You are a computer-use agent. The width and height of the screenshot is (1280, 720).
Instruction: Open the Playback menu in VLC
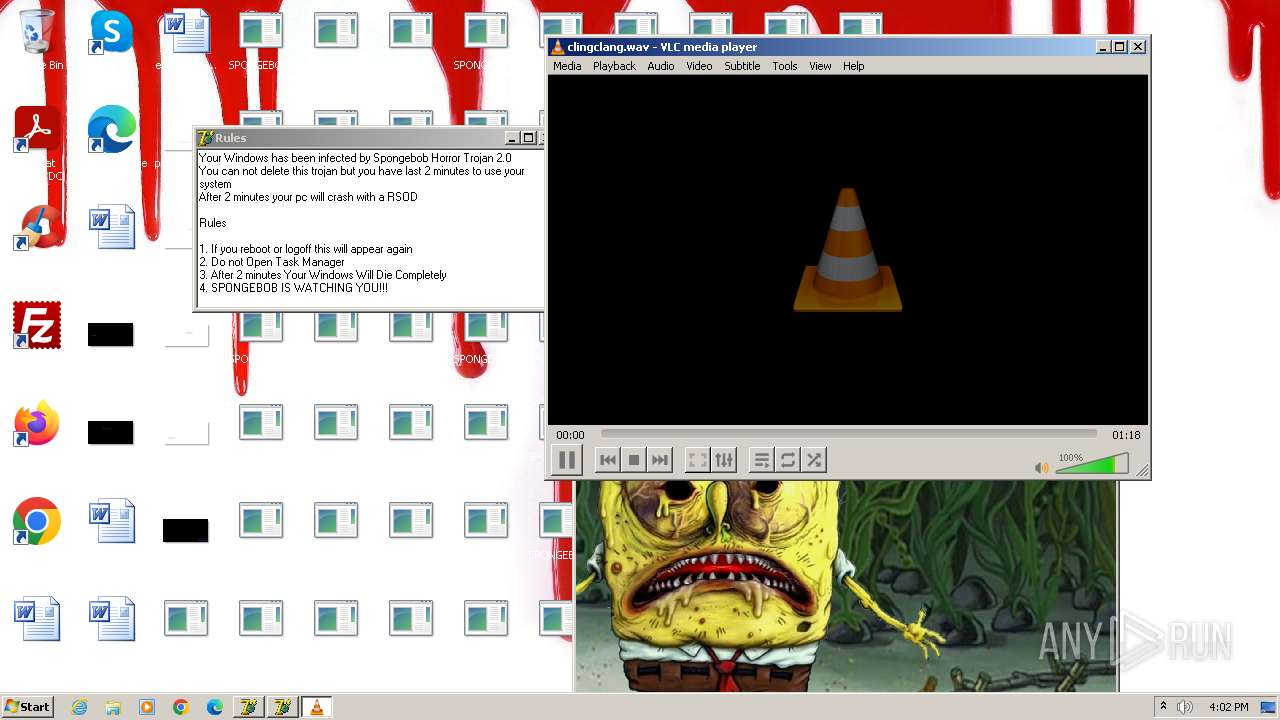[x=614, y=66]
